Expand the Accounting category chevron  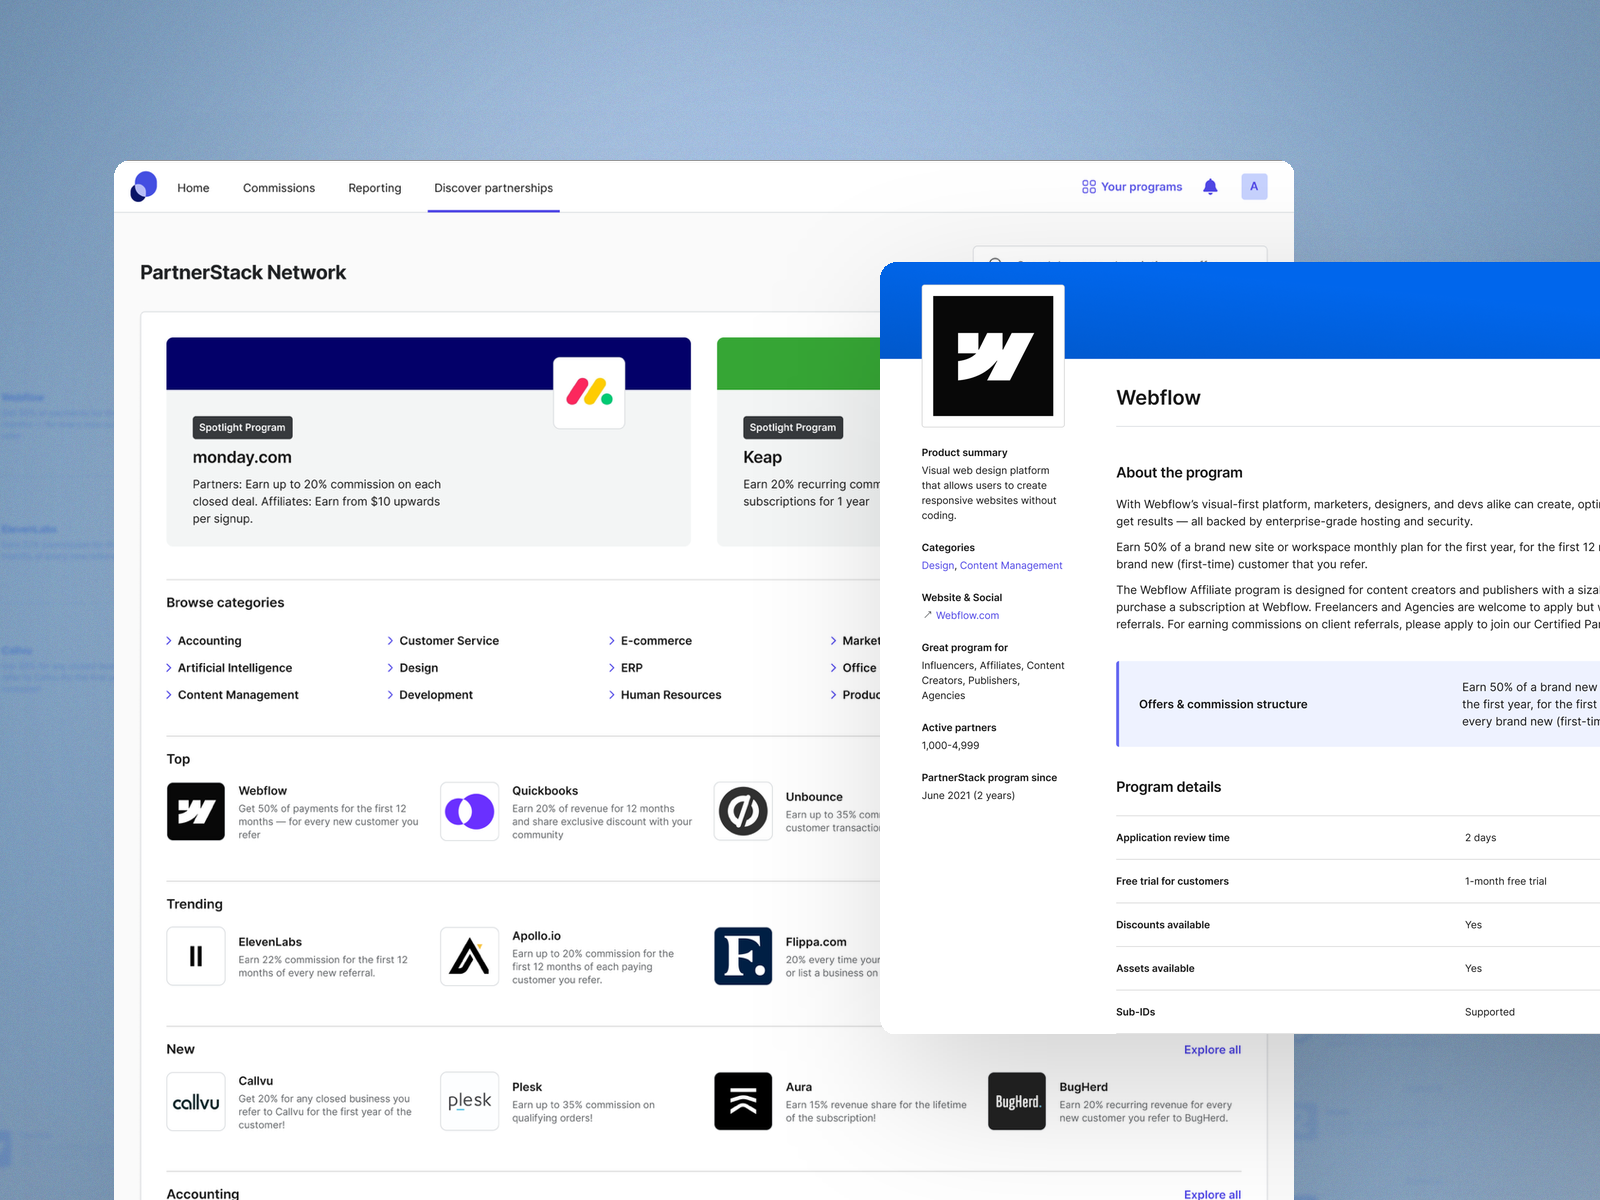click(x=169, y=641)
